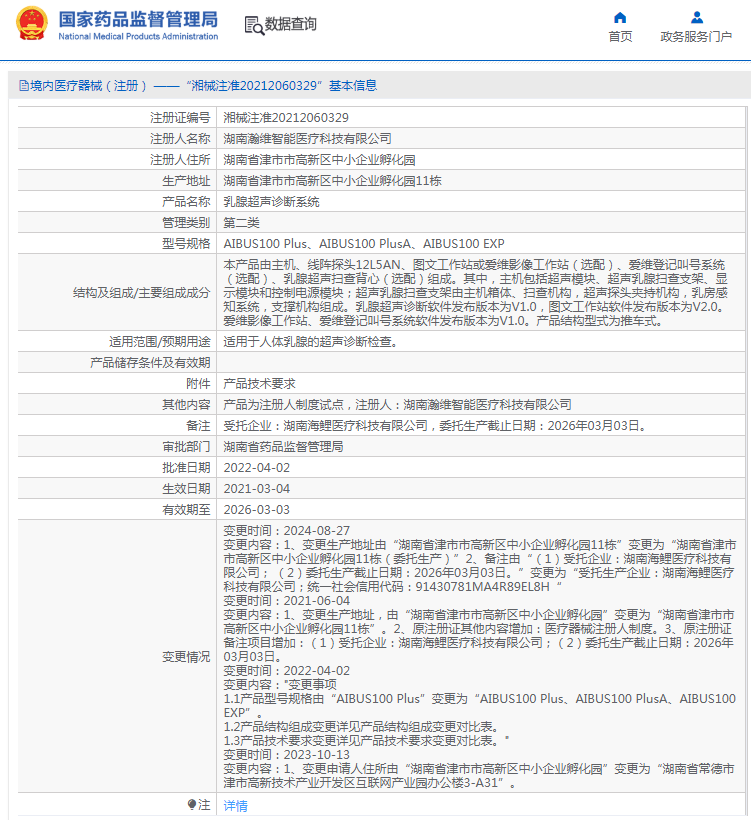Click the 变更情况 row label
This screenshot has height=820, width=751.
coord(186,656)
